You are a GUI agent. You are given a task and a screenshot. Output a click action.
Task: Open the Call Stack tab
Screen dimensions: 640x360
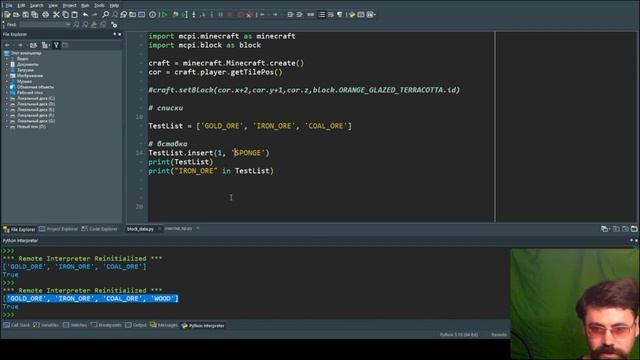point(17,325)
